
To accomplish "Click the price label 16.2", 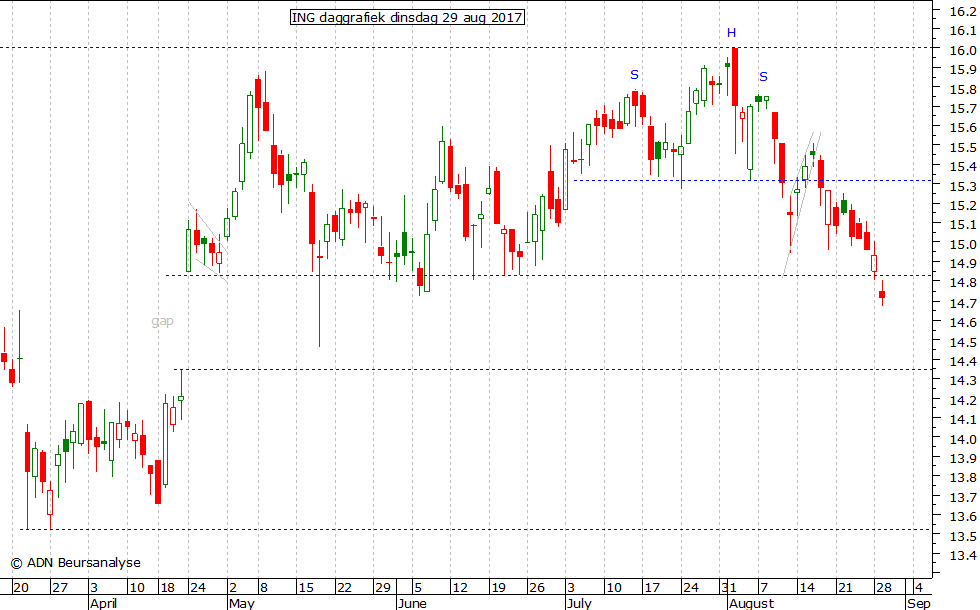I will click(x=963, y=11).
